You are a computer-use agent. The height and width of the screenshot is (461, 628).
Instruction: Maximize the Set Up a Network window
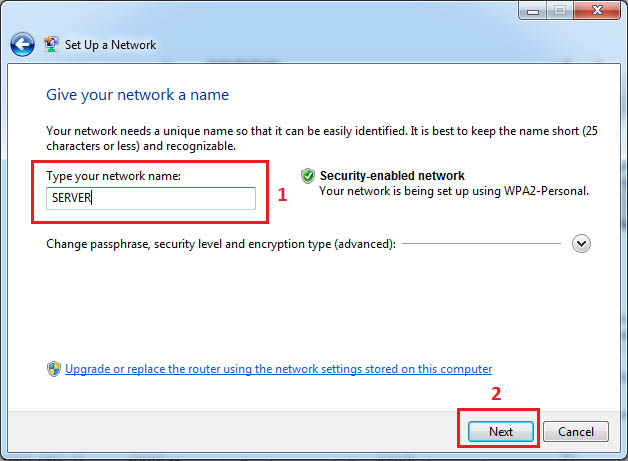tap(558, 11)
